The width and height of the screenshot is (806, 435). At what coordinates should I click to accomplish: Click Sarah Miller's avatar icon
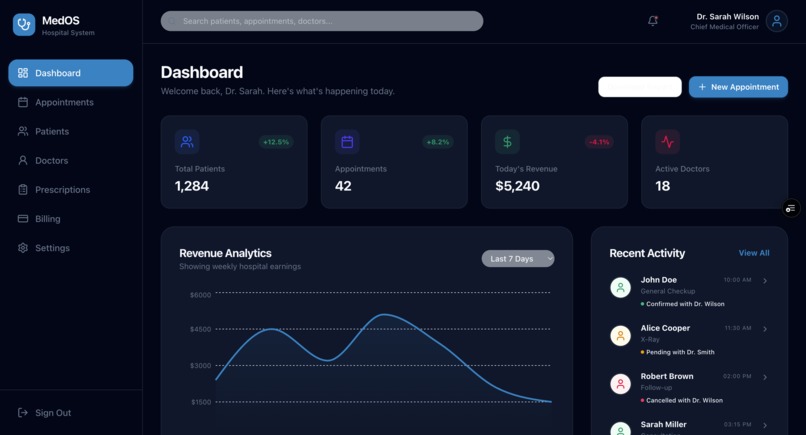[x=620, y=429]
